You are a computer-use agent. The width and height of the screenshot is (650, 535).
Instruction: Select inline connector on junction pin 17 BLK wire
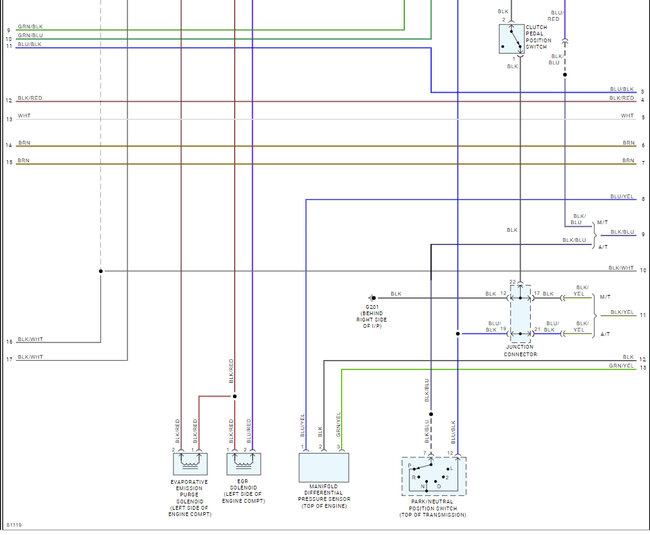coord(562,298)
